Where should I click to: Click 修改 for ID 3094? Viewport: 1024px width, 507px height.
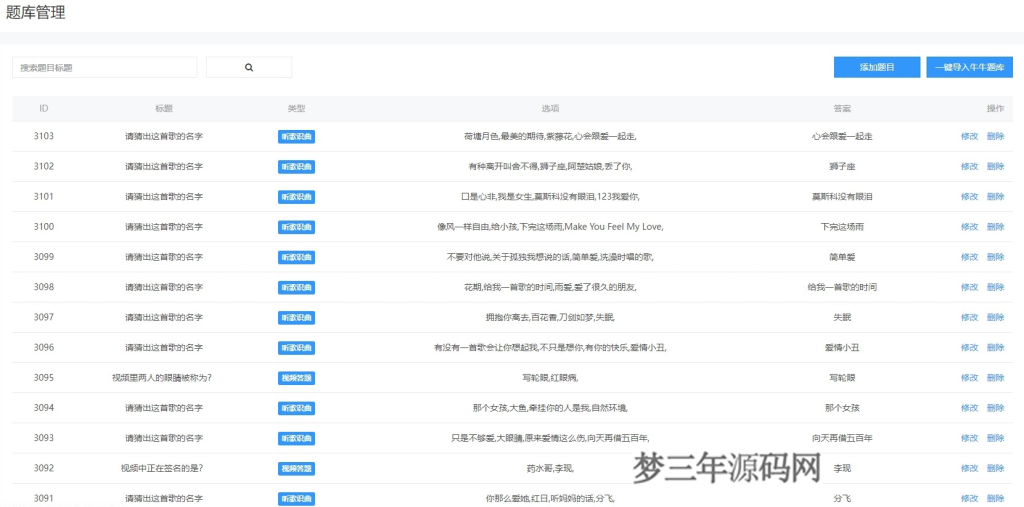tap(969, 408)
